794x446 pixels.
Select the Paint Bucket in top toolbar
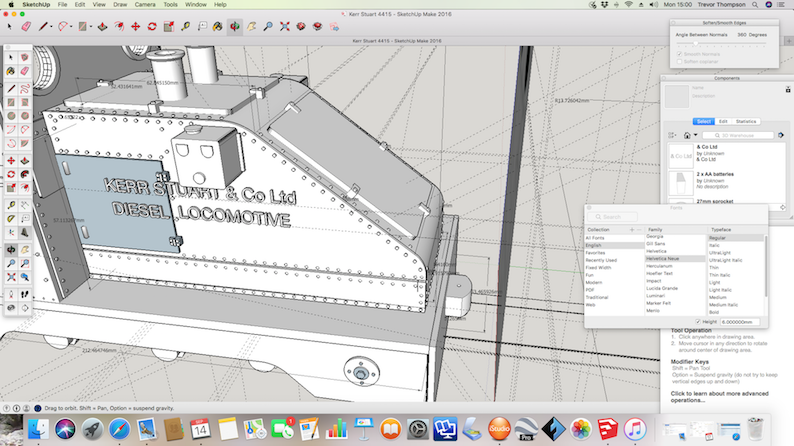218,26
